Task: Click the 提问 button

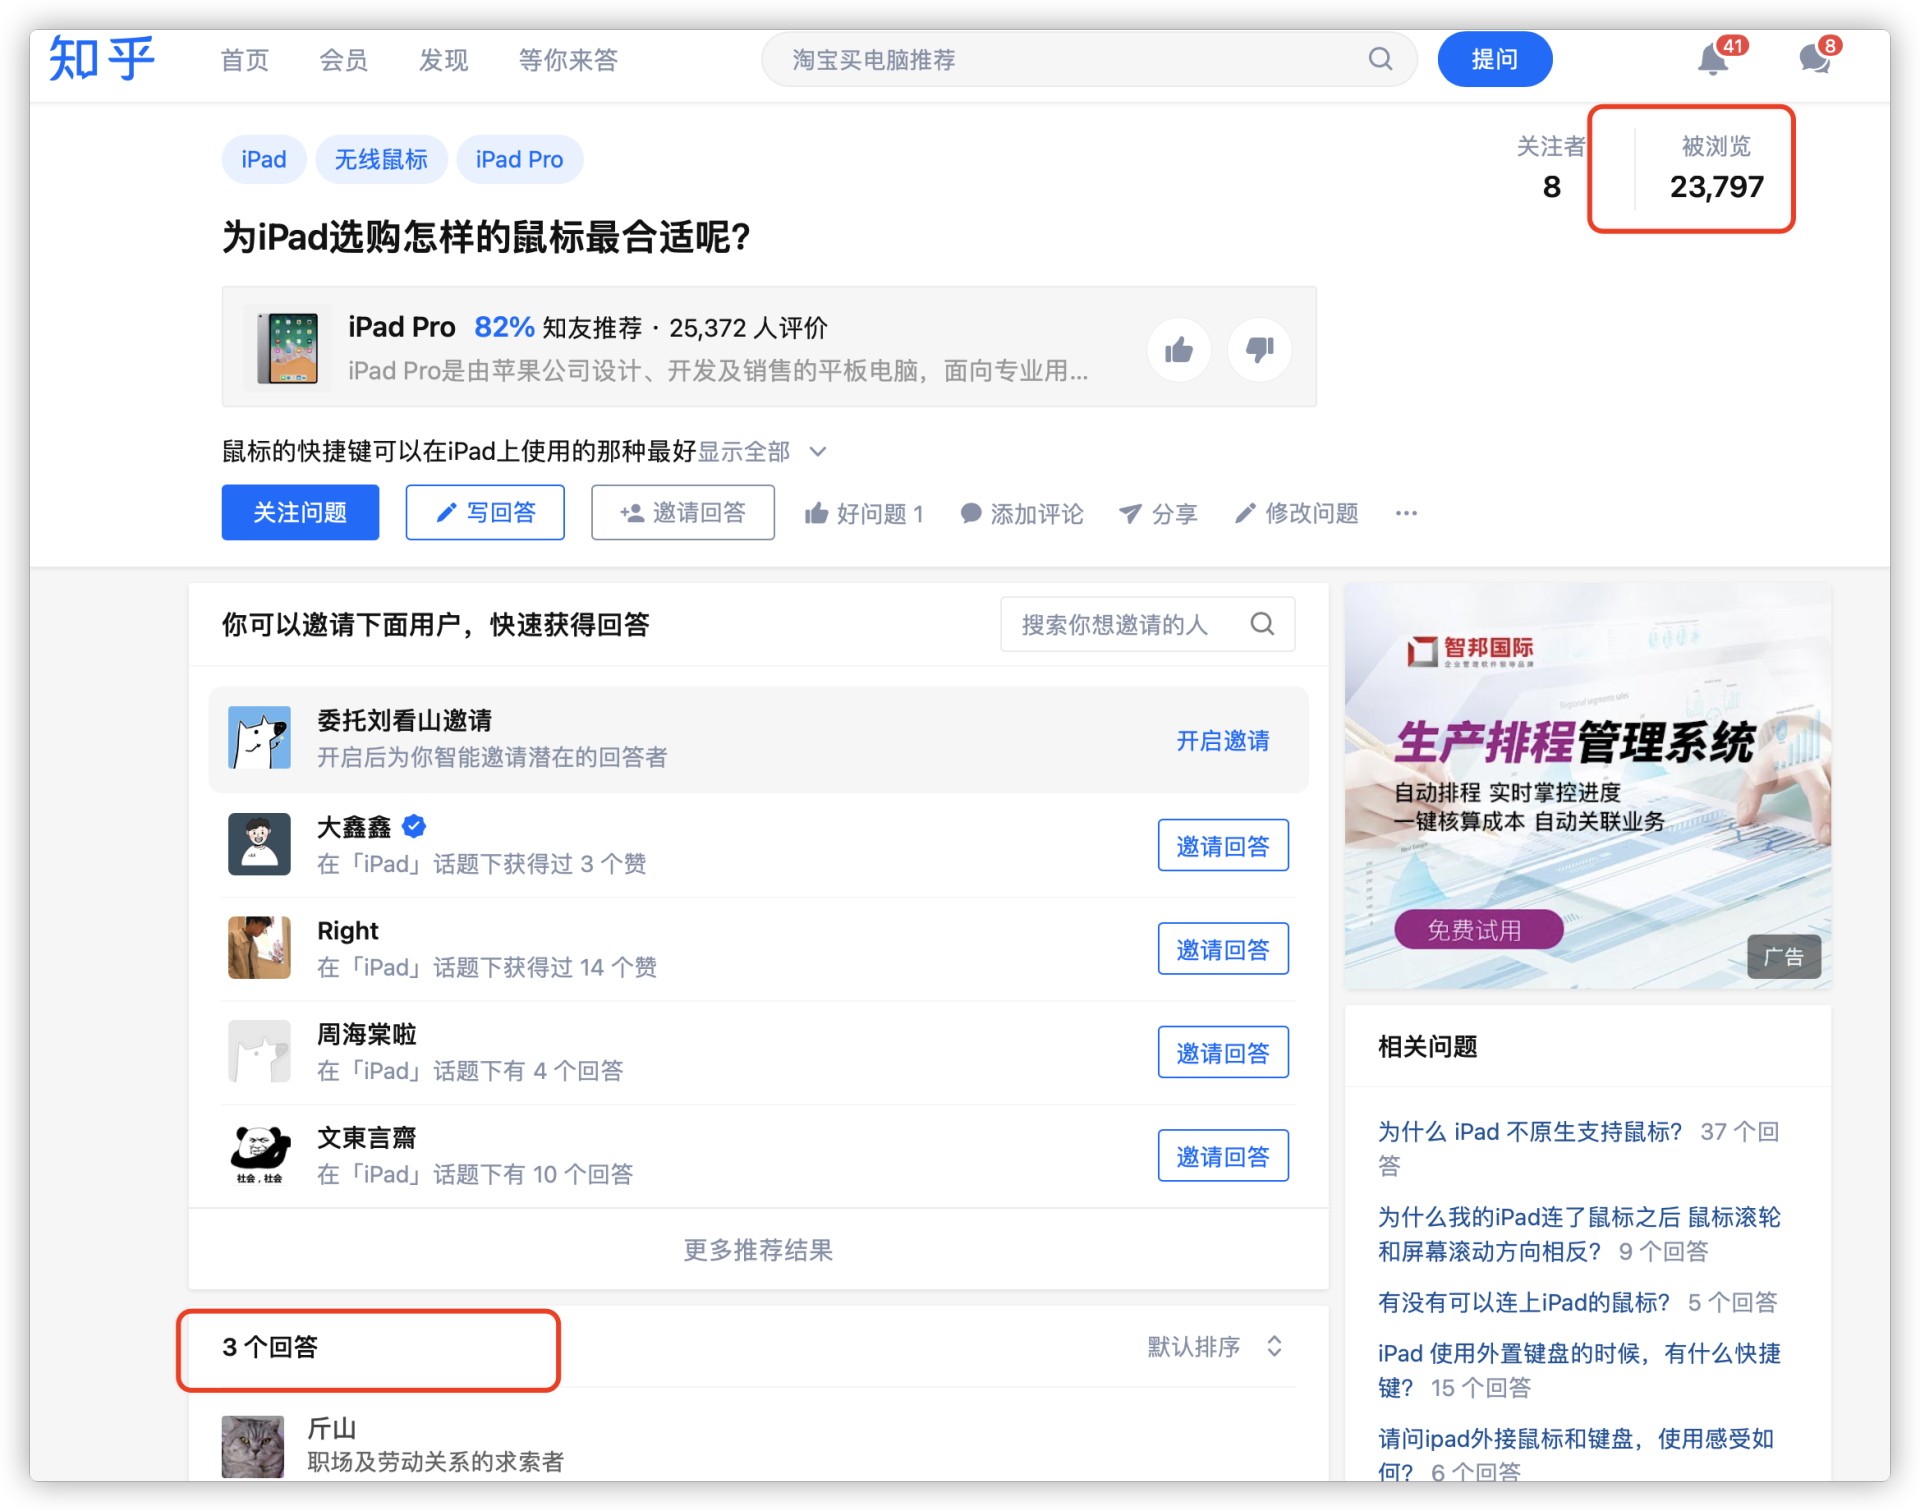Action: tap(1494, 59)
